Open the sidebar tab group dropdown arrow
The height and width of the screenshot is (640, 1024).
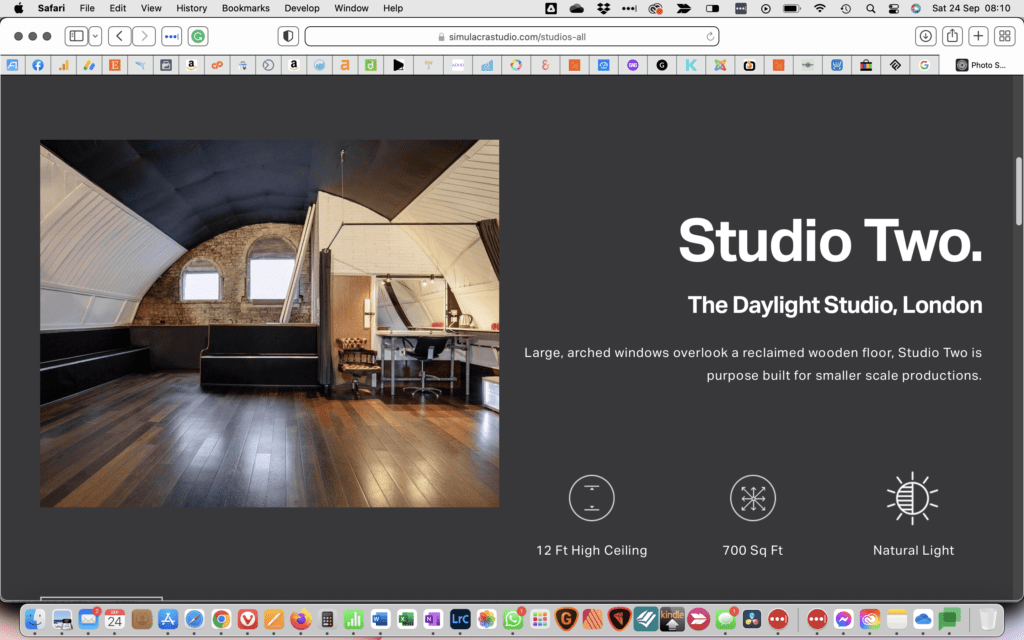click(95, 37)
